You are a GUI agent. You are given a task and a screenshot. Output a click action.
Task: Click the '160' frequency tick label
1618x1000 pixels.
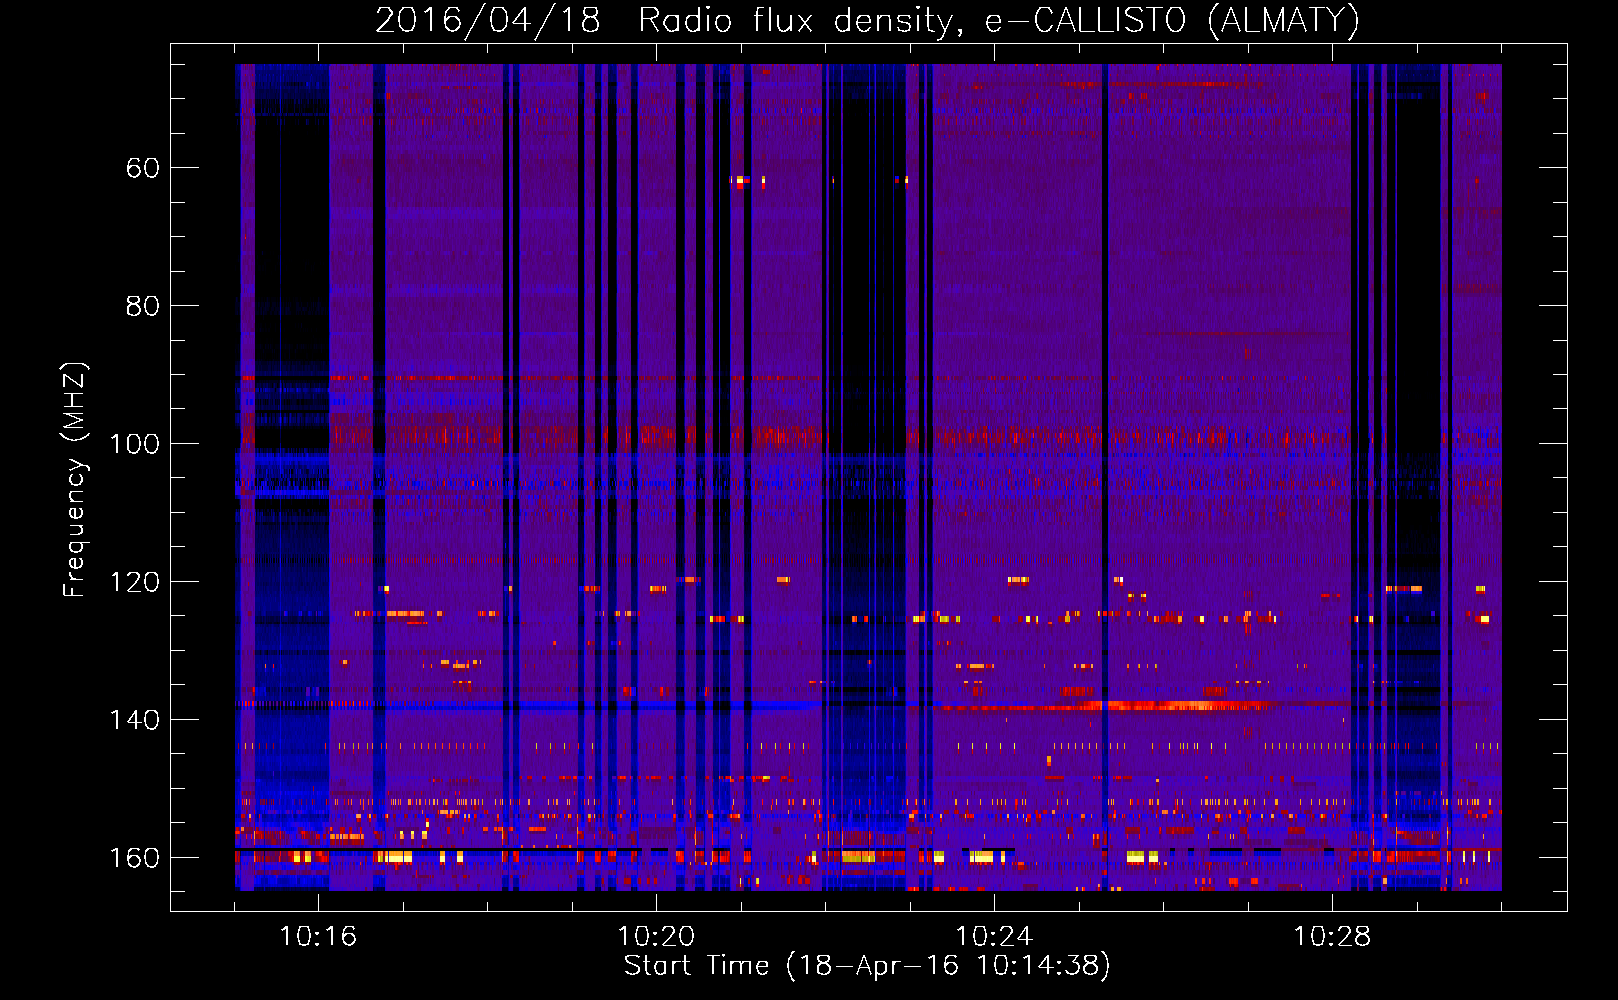click(134, 858)
